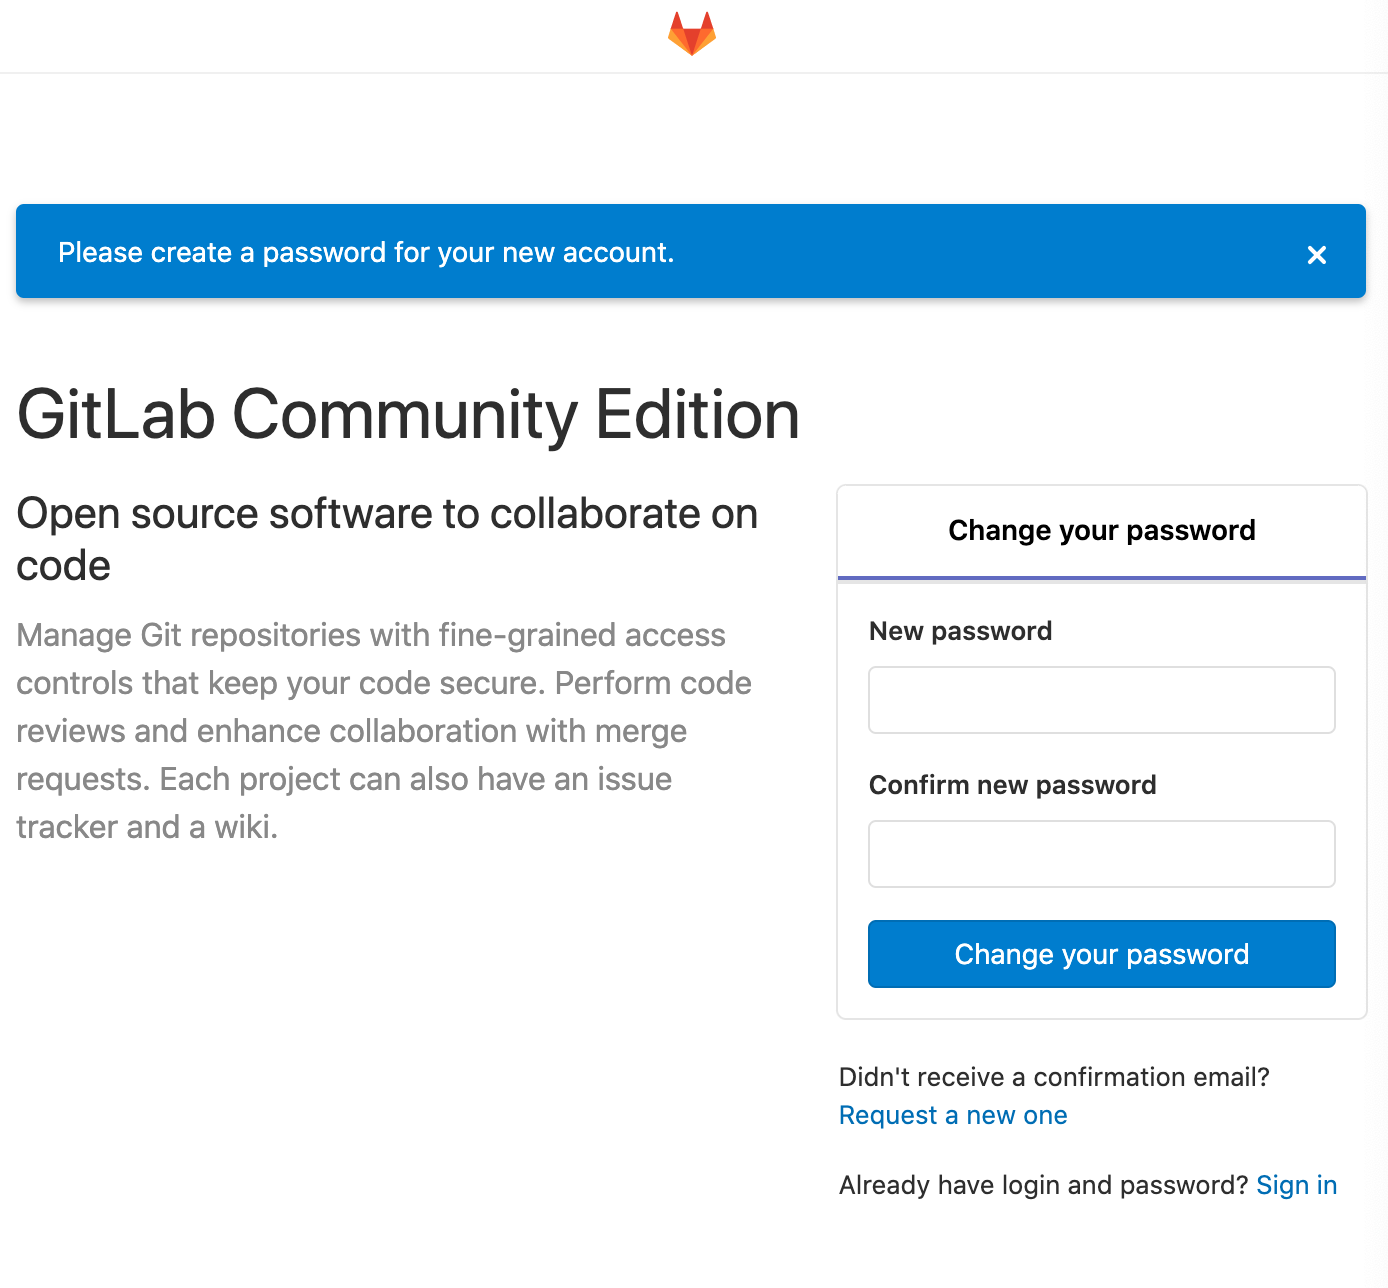This screenshot has width=1388, height=1288.
Task: Click the GitLab fox logo
Action: point(691,33)
